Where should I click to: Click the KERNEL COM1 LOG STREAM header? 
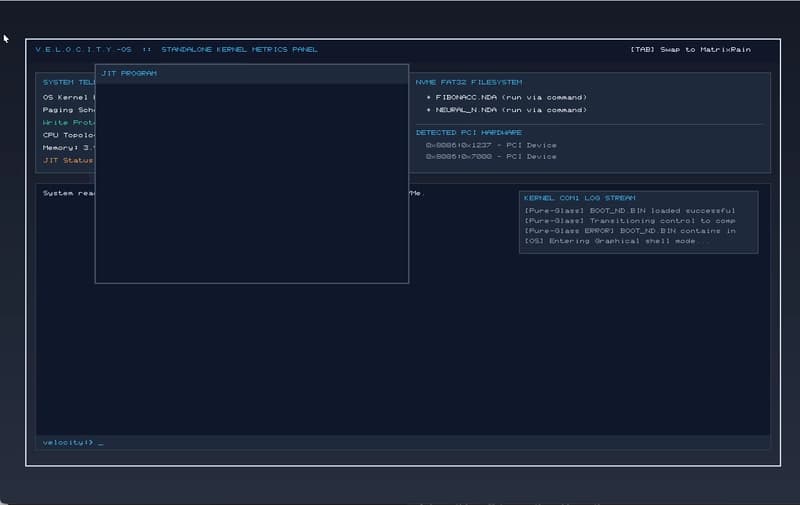[x=580, y=198]
